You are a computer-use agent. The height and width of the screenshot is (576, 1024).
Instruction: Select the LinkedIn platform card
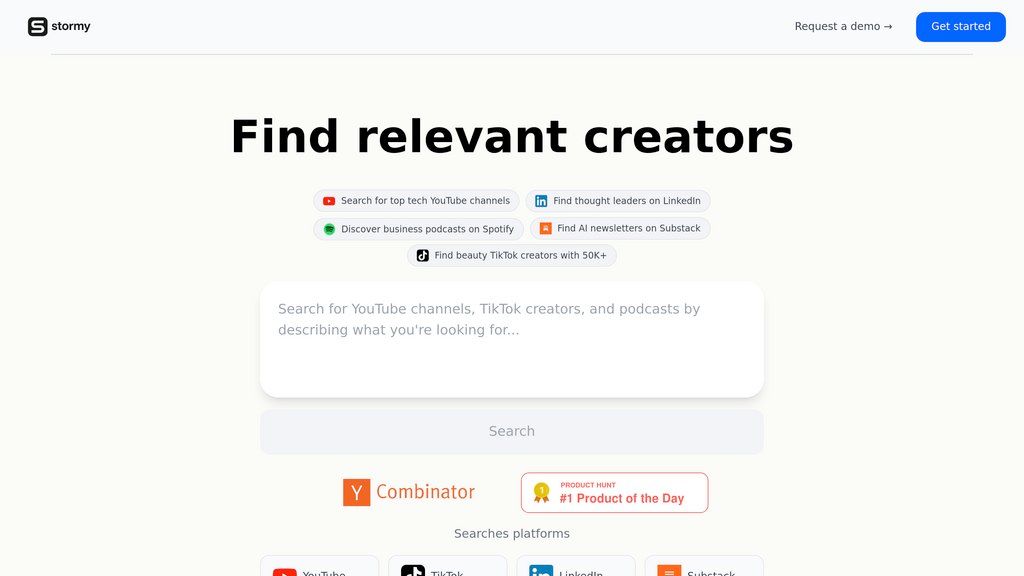tap(576, 566)
